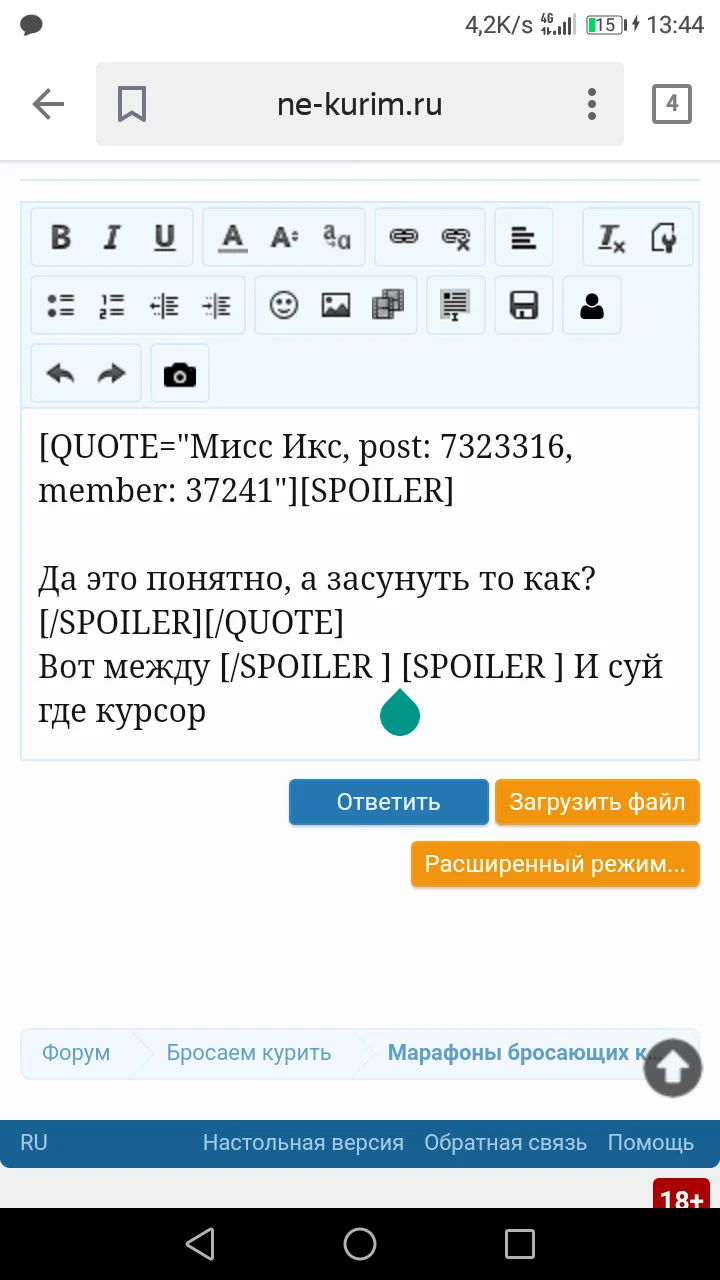The width and height of the screenshot is (720, 1280).
Task: Open Обратная связь contact link
Action: (505, 1142)
